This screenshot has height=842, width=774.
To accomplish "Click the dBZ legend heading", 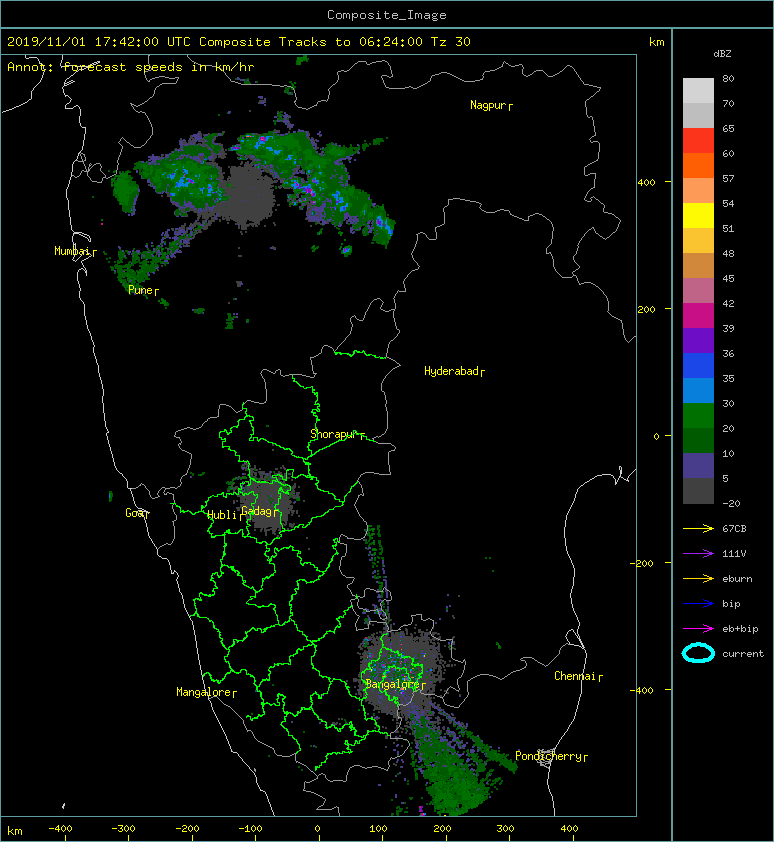I will (722, 54).
